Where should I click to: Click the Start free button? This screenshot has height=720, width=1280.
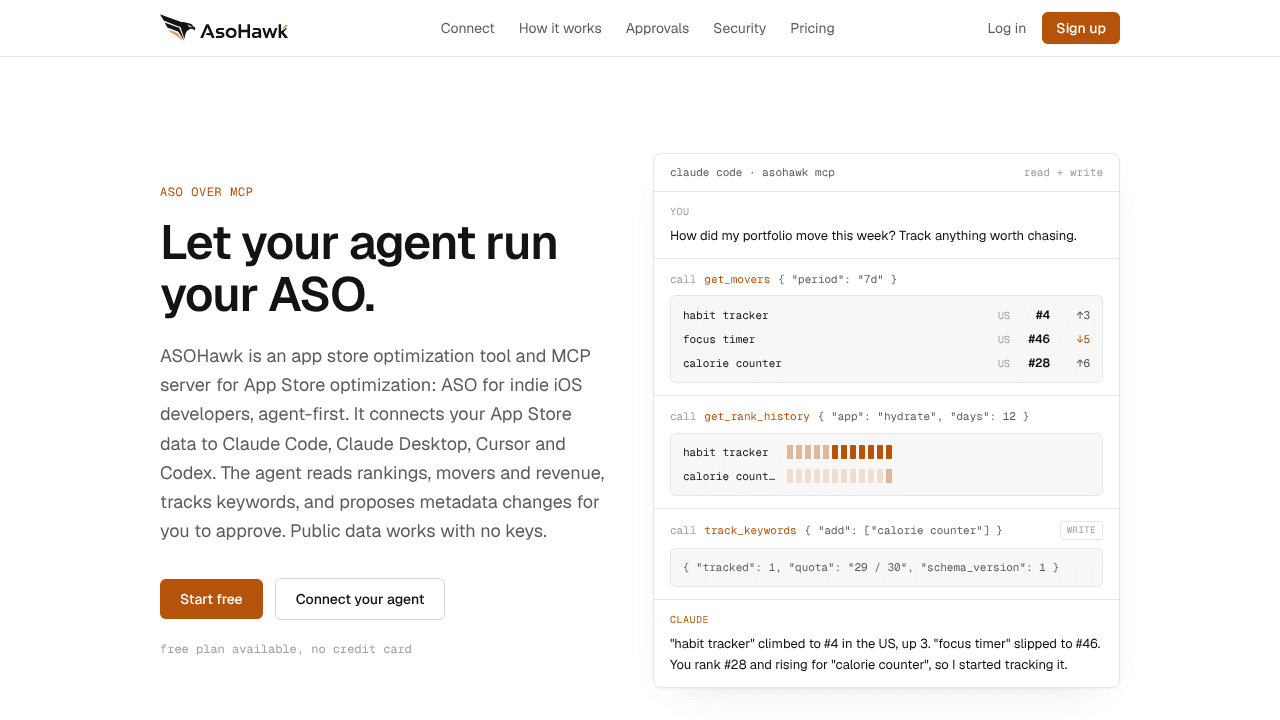[x=211, y=599]
